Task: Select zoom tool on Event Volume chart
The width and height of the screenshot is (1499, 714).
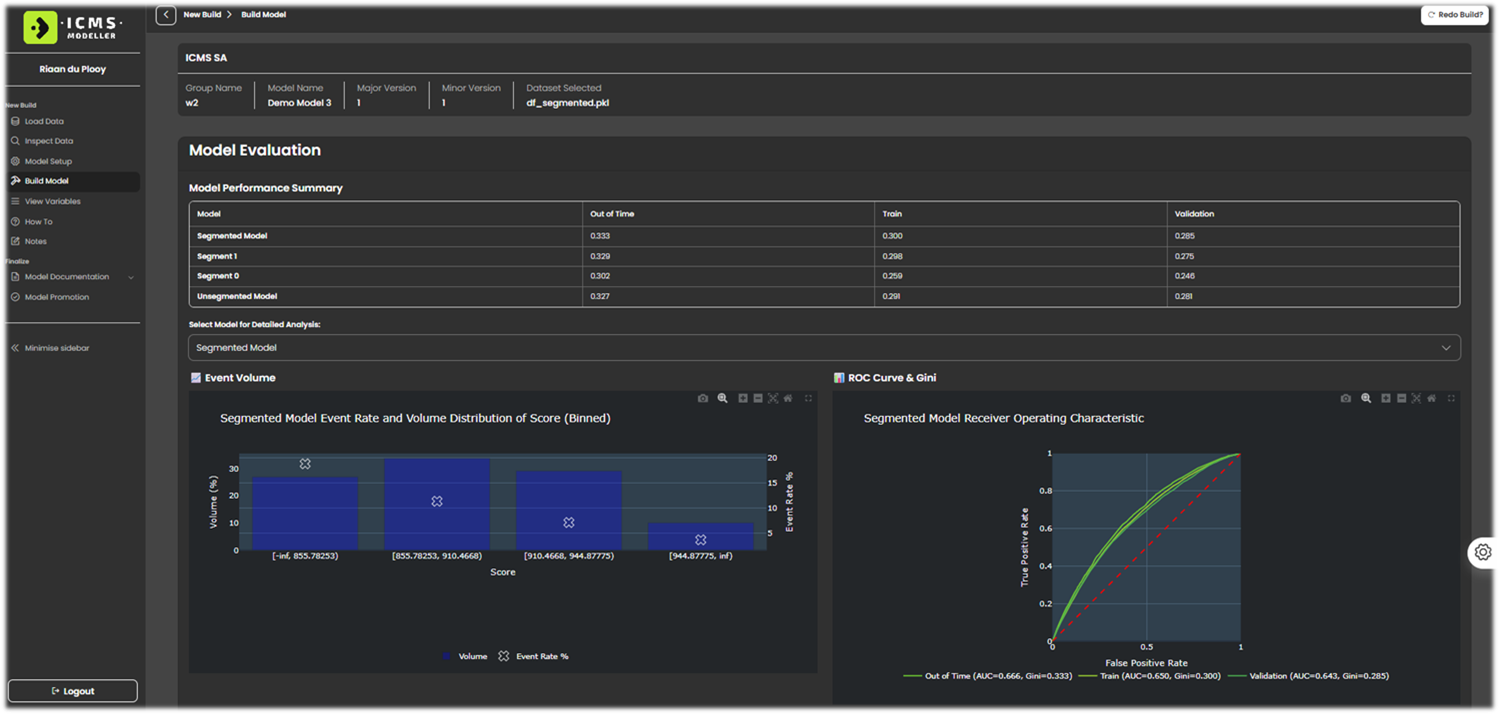Action: (x=722, y=398)
